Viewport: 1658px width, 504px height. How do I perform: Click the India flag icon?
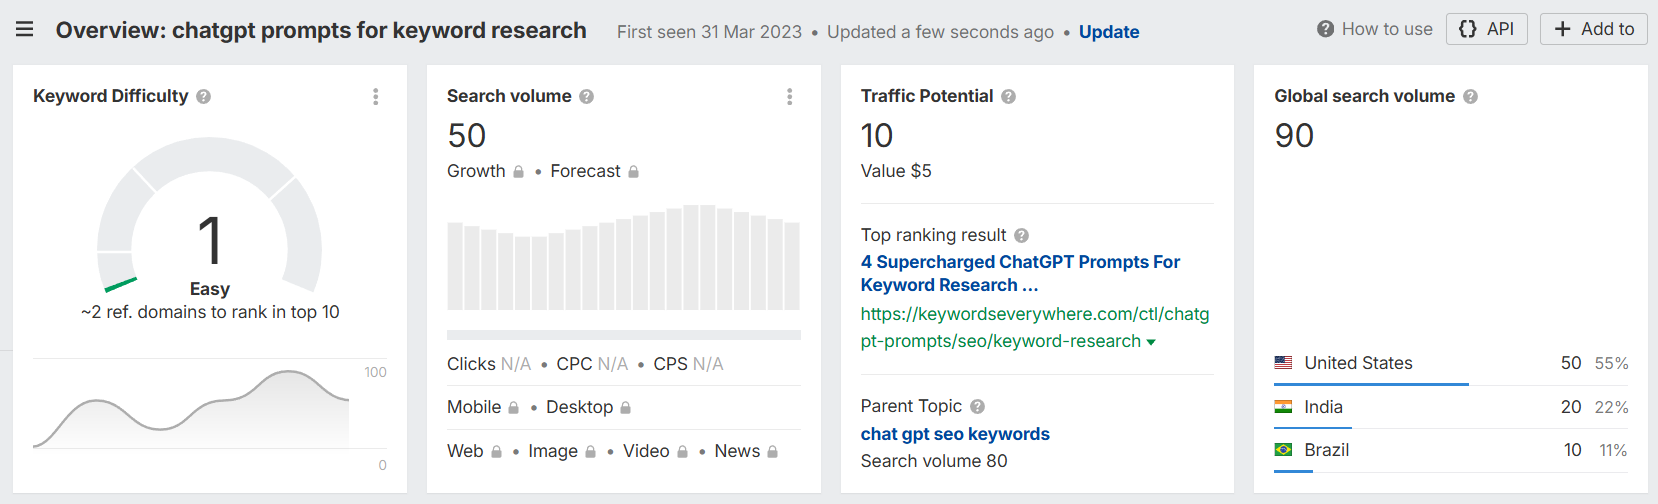coord(1283,407)
